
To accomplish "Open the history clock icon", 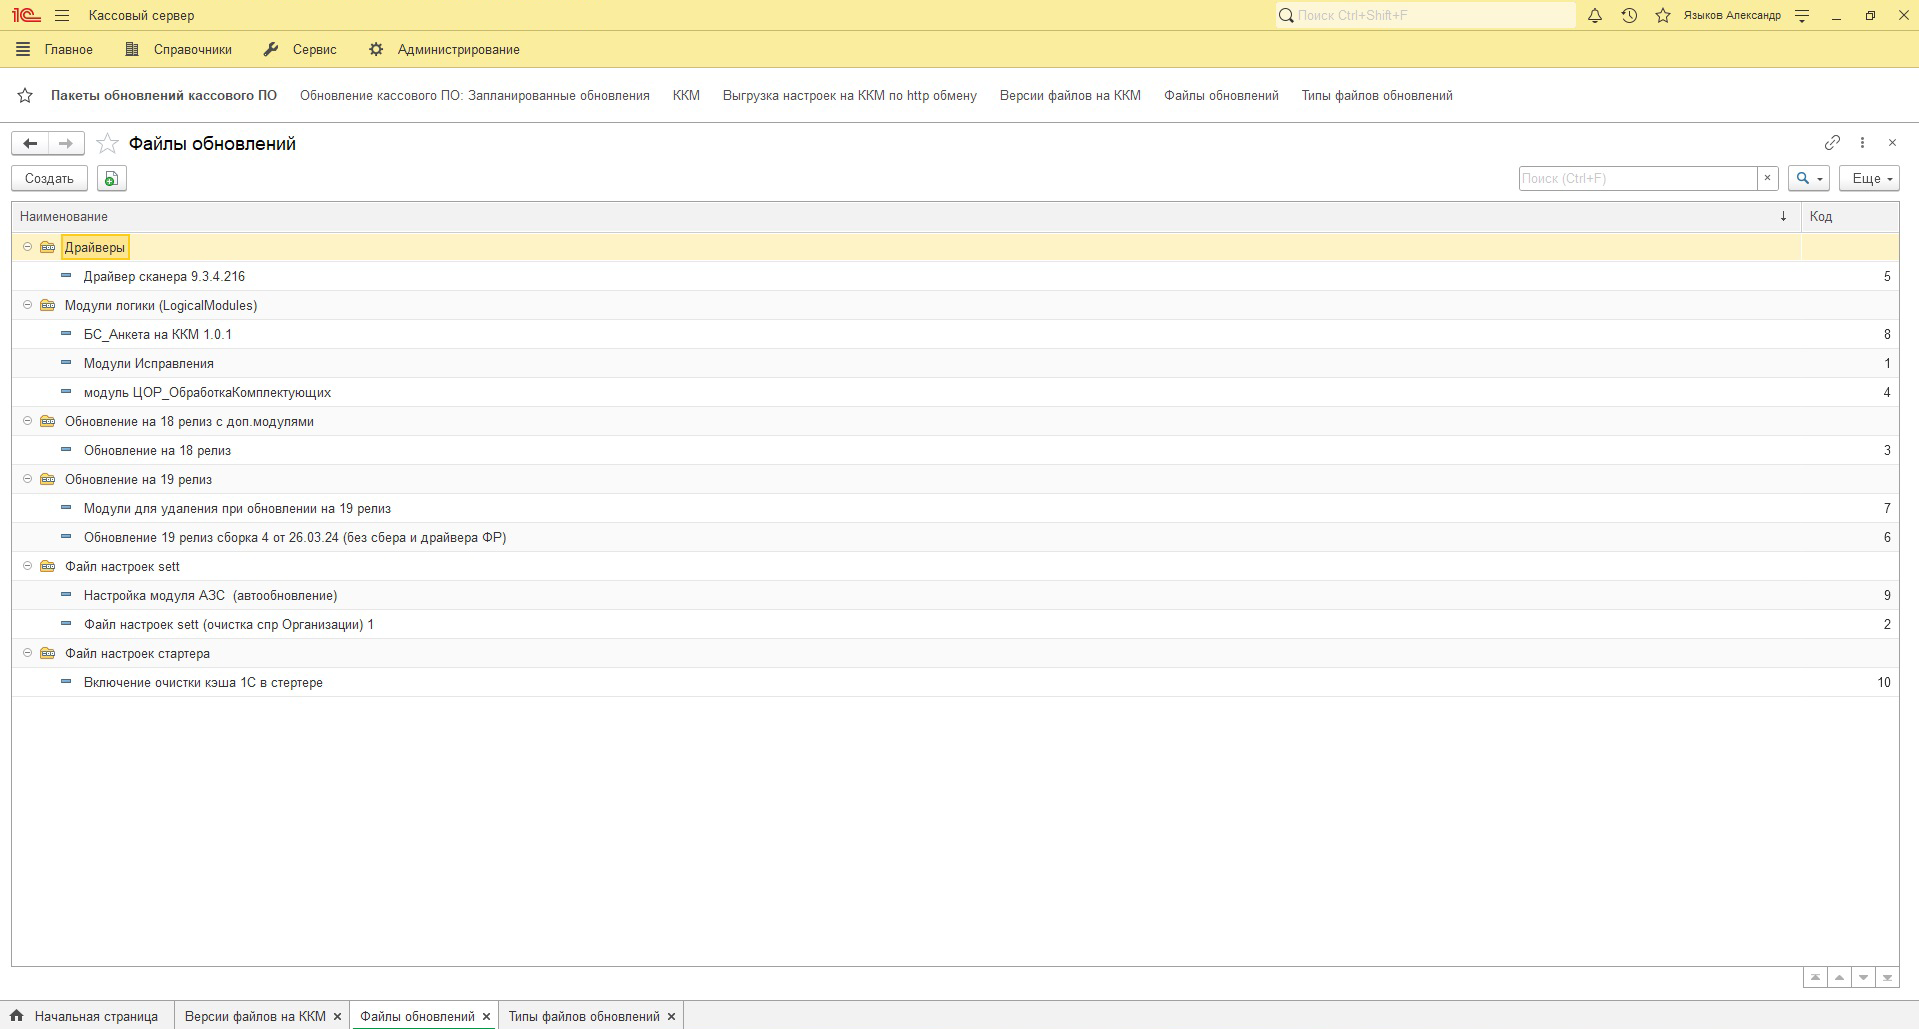I will (1629, 16).
